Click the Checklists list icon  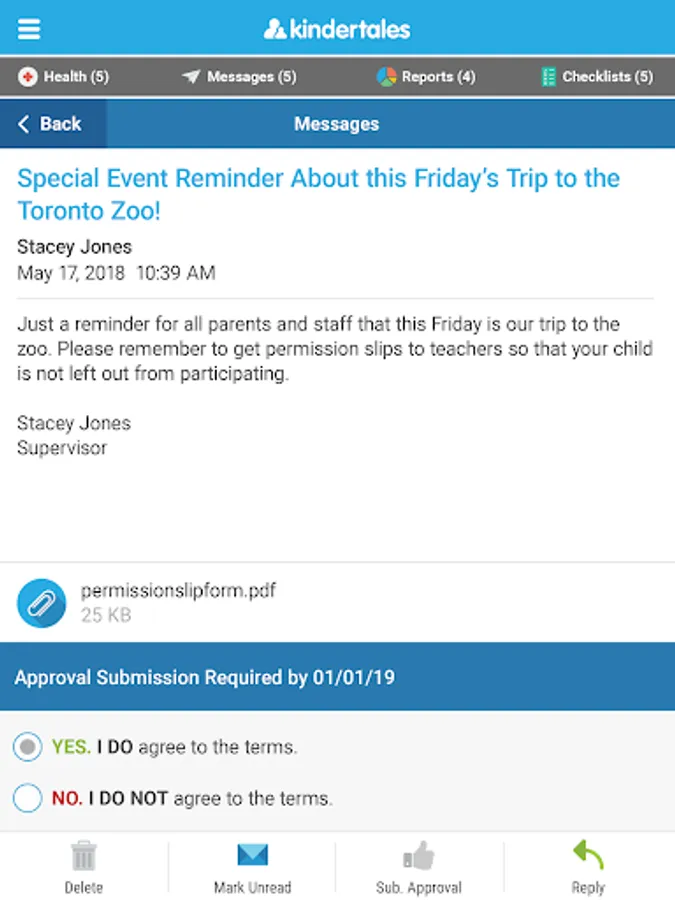tap(548, 77)
